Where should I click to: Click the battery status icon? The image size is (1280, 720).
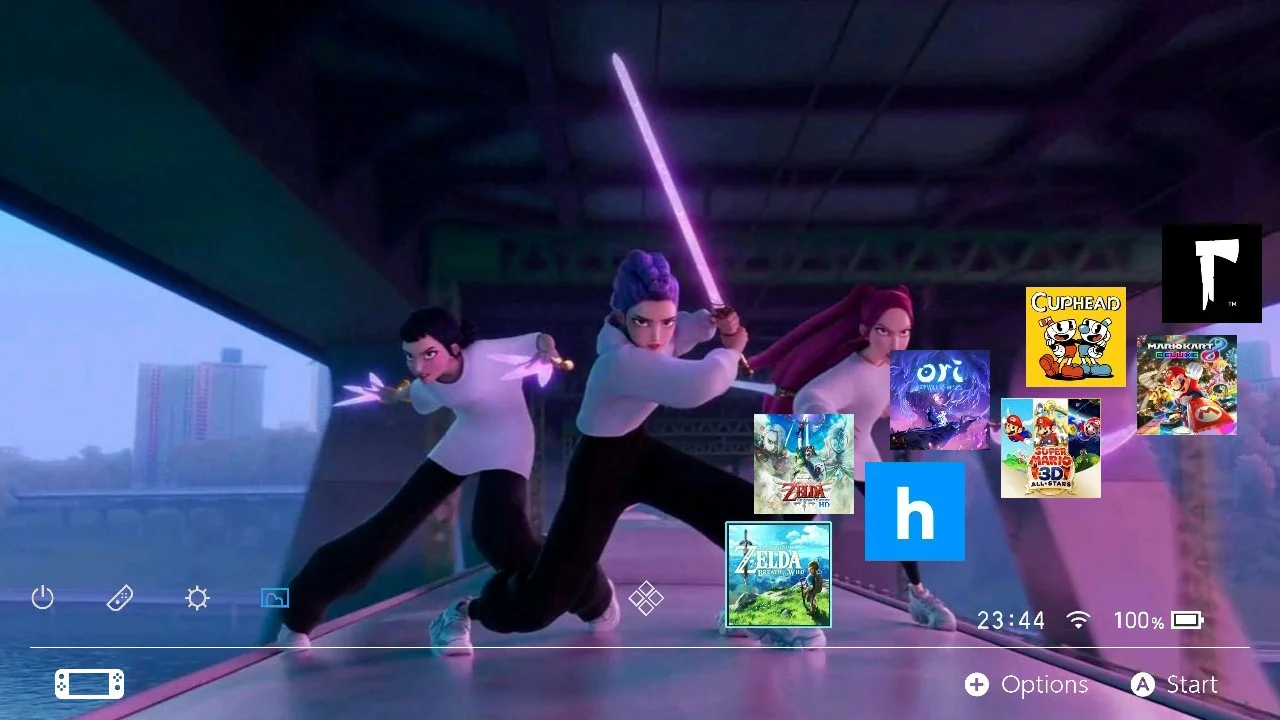coord(1188,621)
